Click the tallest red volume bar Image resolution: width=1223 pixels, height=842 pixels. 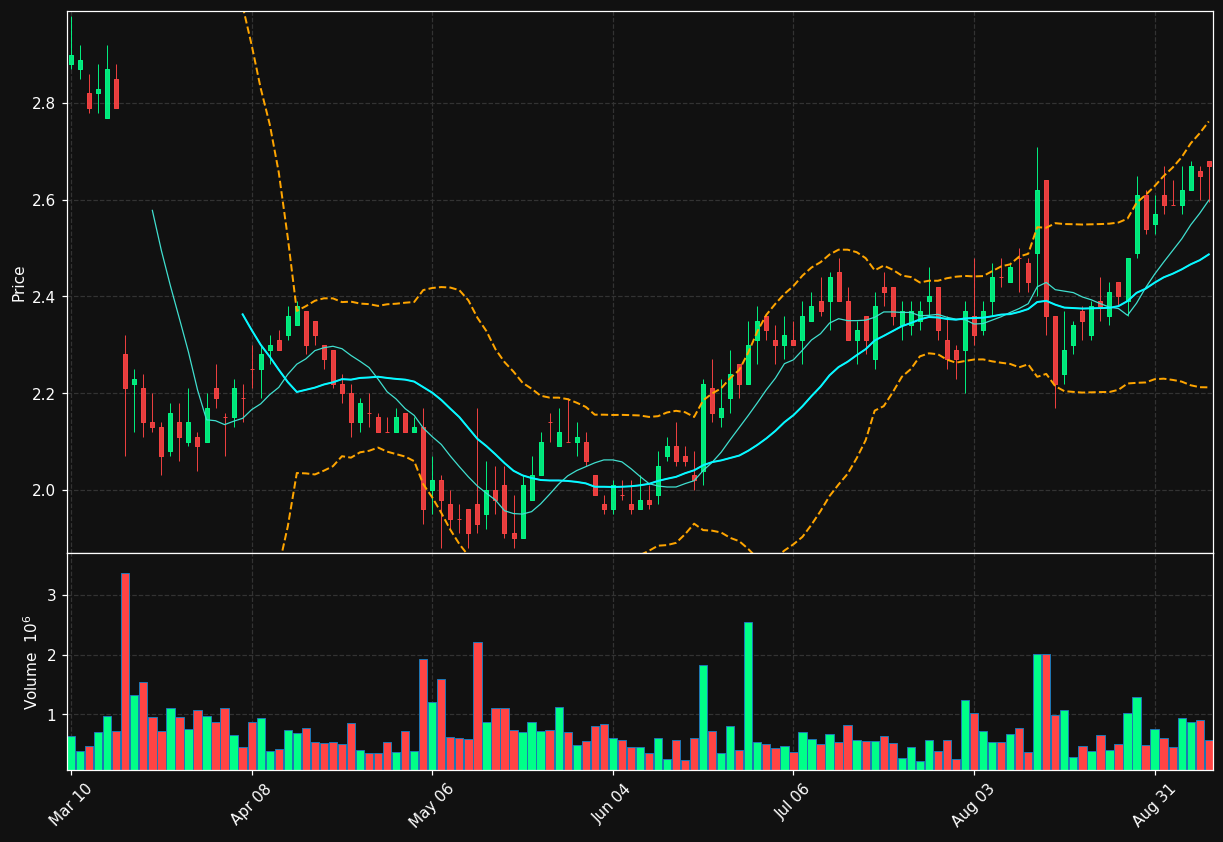click(x=125, y=672)
